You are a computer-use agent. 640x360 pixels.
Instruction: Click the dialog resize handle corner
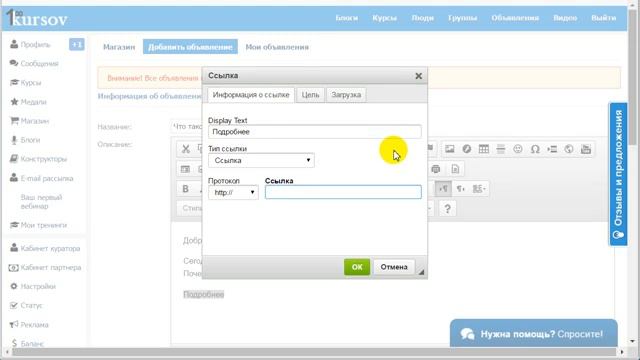point(421,272)
